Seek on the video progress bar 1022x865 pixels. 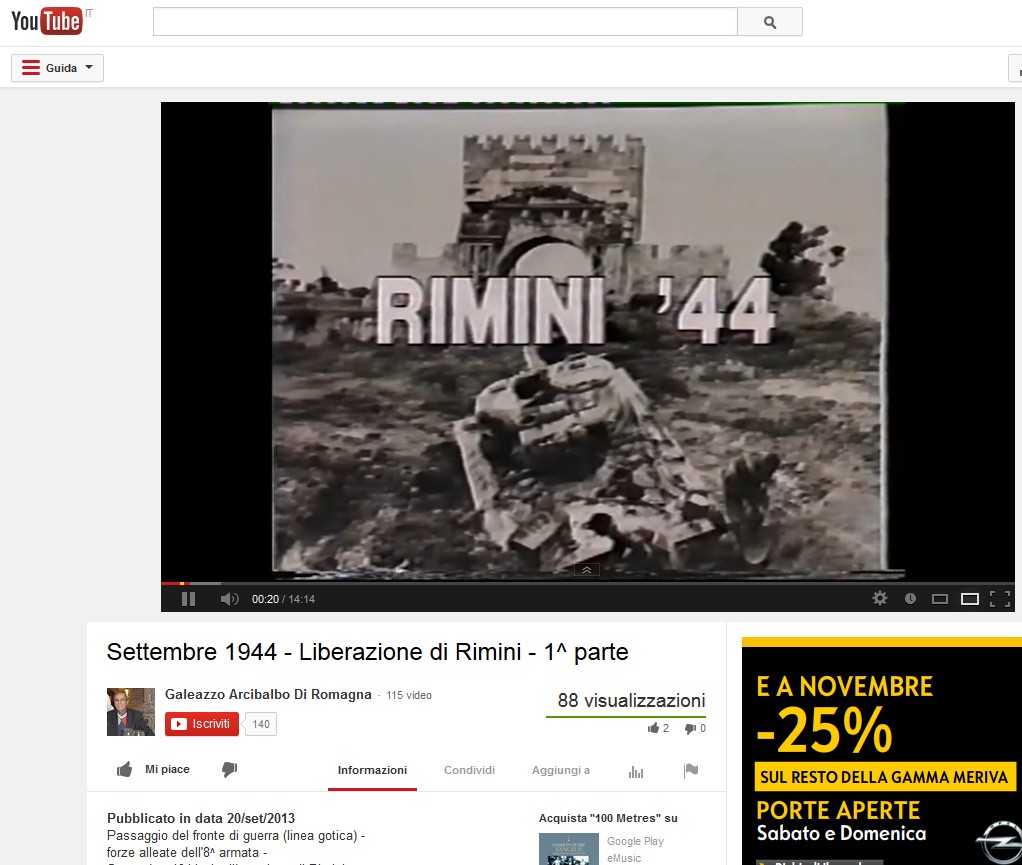pyautogui.click(x=587, y=583)
